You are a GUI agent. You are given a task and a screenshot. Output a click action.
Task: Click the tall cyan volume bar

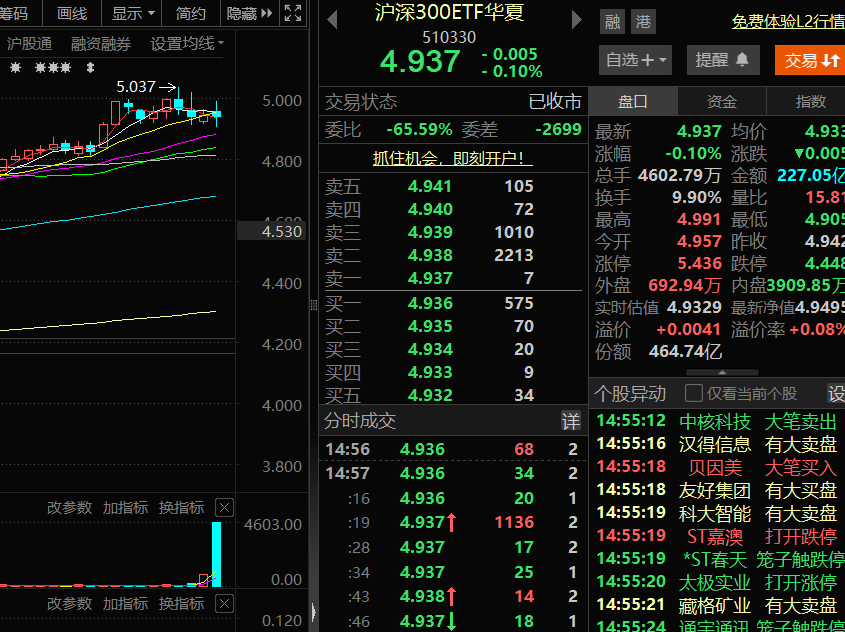tap(216, 554)
